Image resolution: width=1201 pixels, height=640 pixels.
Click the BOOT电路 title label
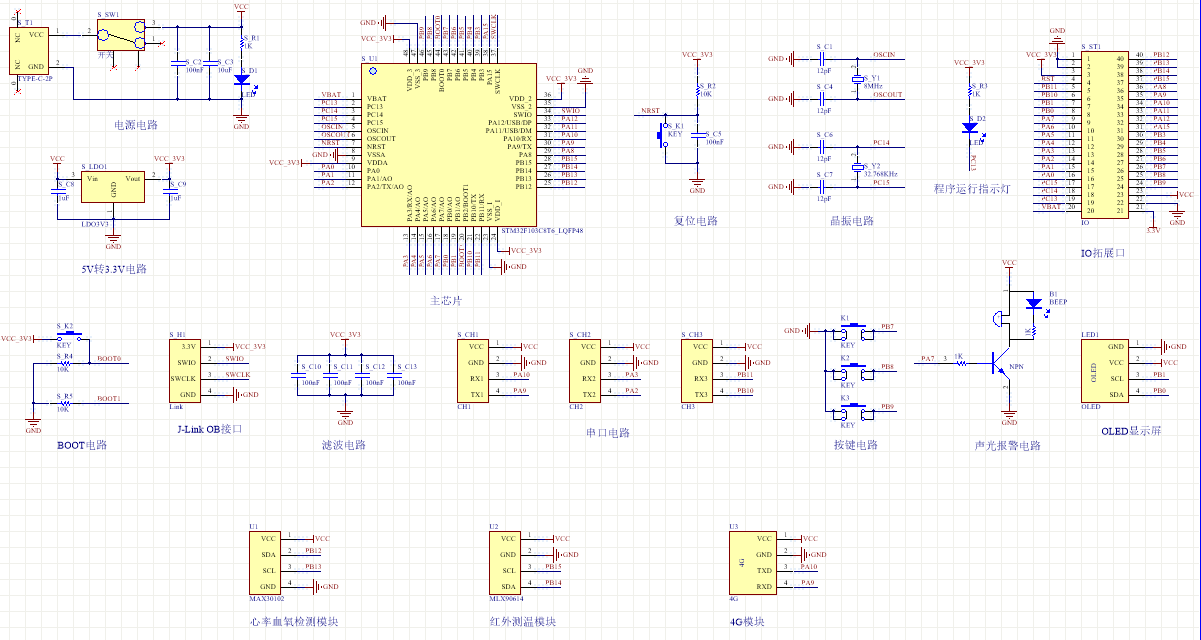[x=82, y=445]
